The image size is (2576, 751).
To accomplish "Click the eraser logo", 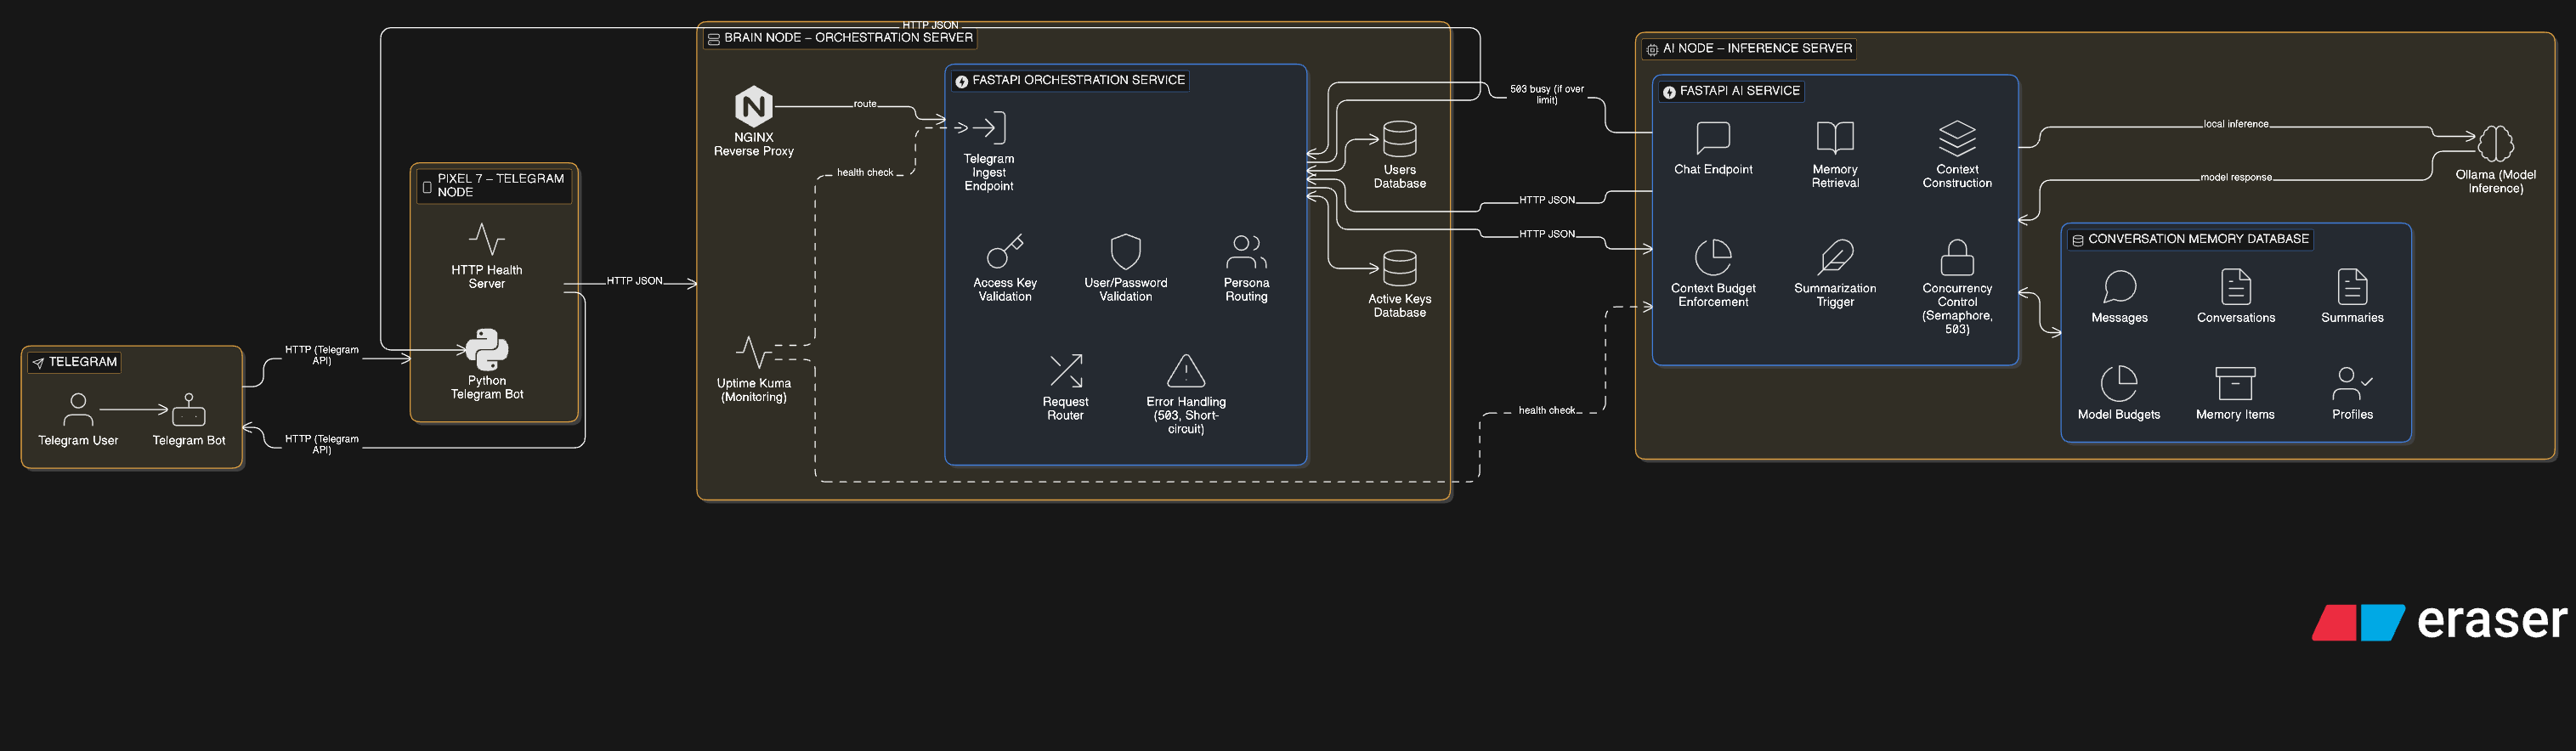I will click(x=2439, y=621).
